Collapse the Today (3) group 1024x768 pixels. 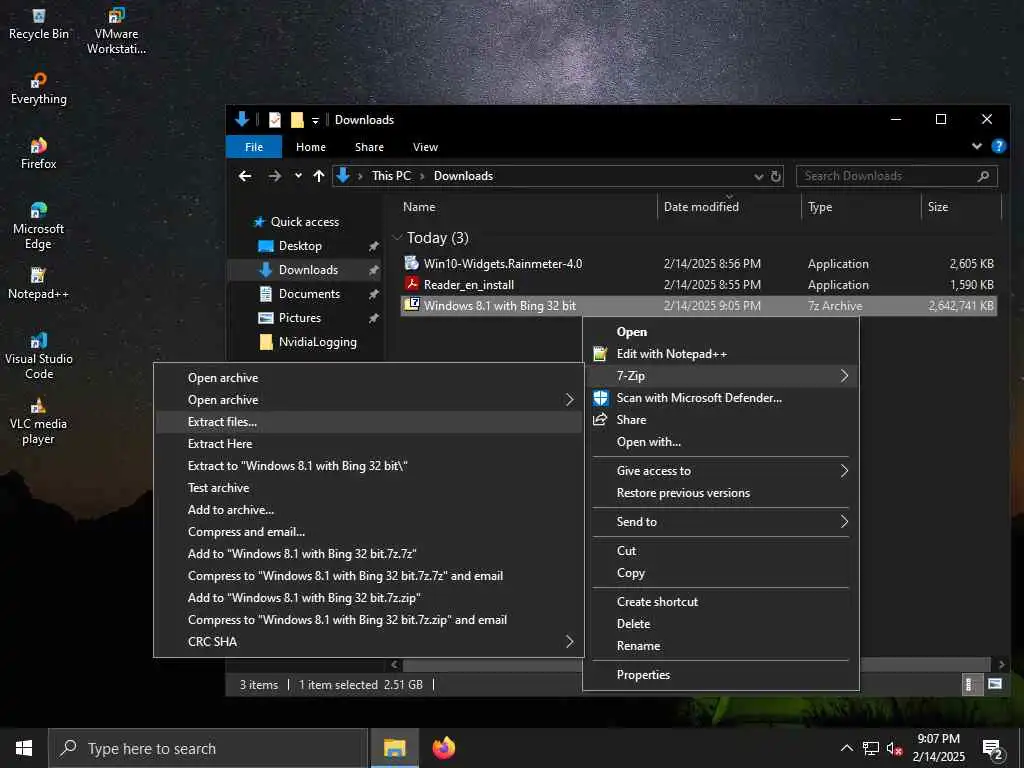397,237
